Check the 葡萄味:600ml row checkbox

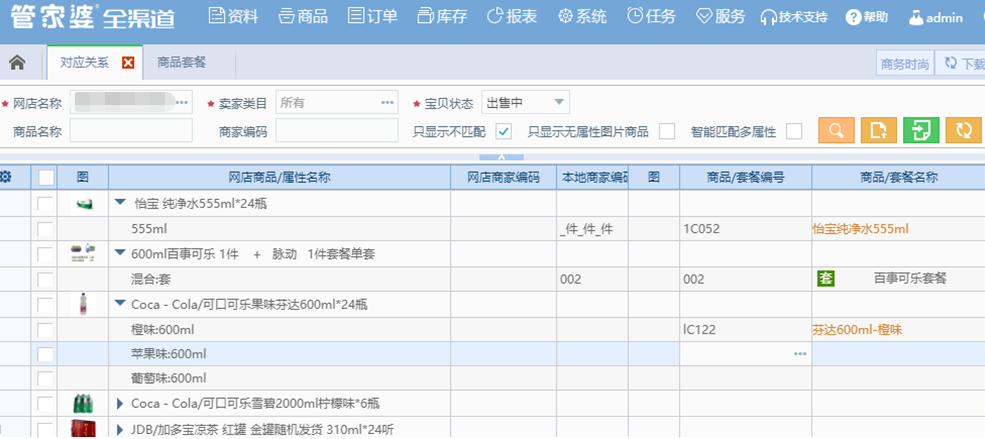45,379
